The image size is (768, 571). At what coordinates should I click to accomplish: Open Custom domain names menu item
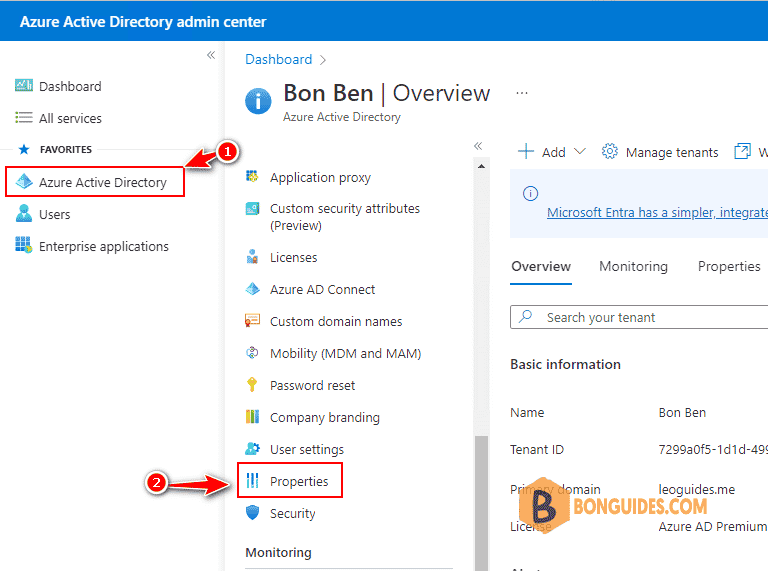click(336, 321)
